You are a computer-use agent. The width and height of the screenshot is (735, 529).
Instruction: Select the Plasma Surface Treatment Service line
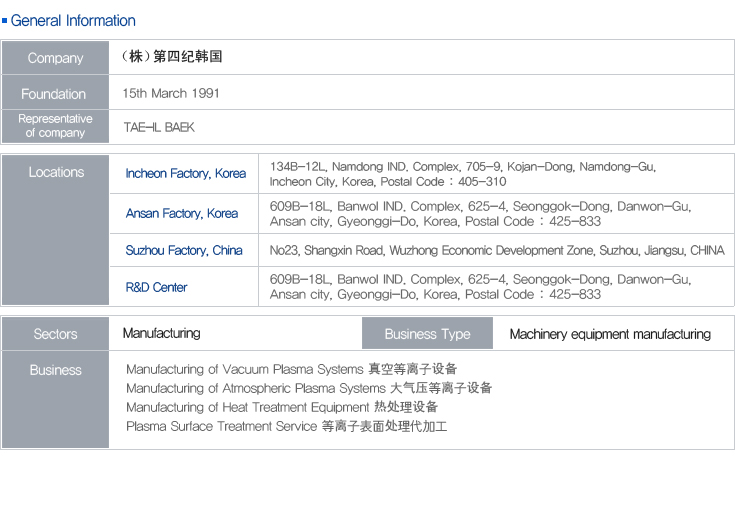(286, 426)
